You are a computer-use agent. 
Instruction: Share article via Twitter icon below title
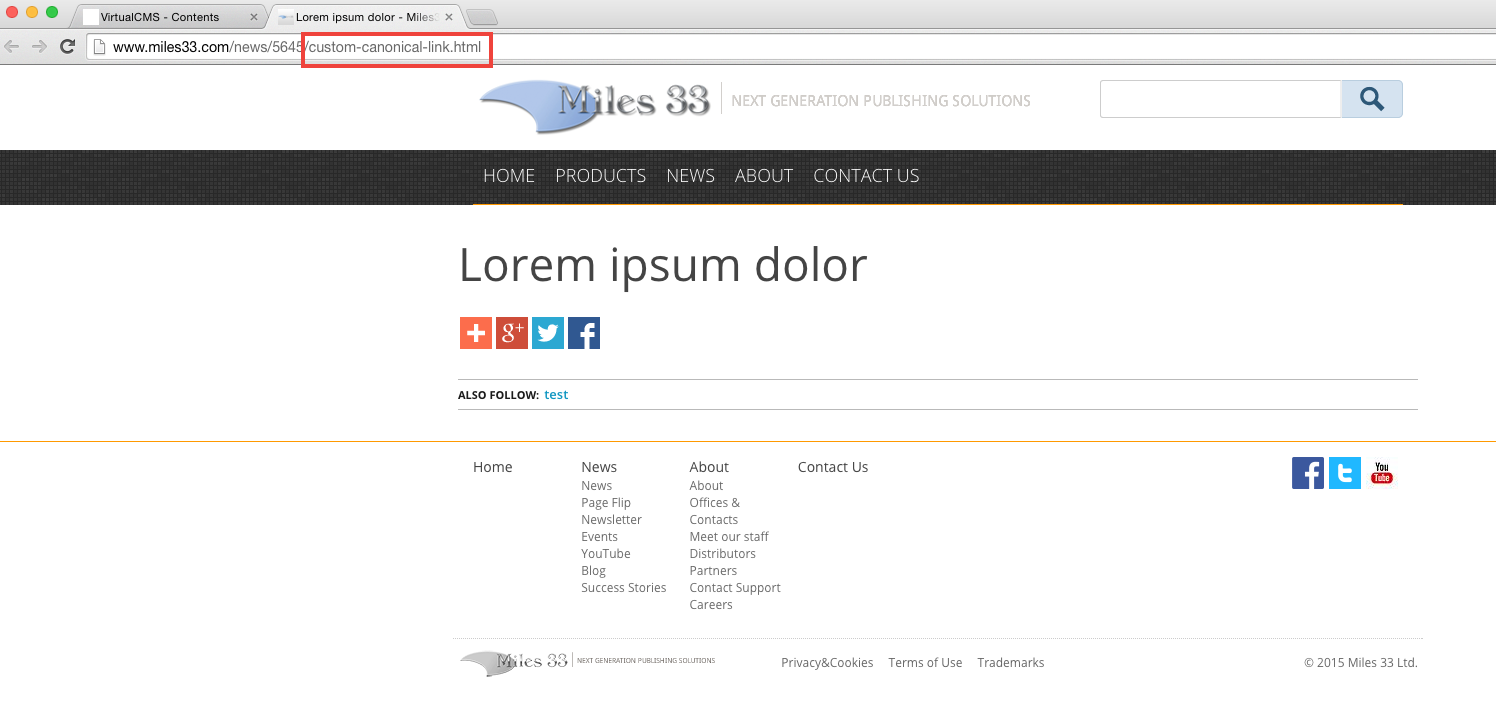pos(548,333)
